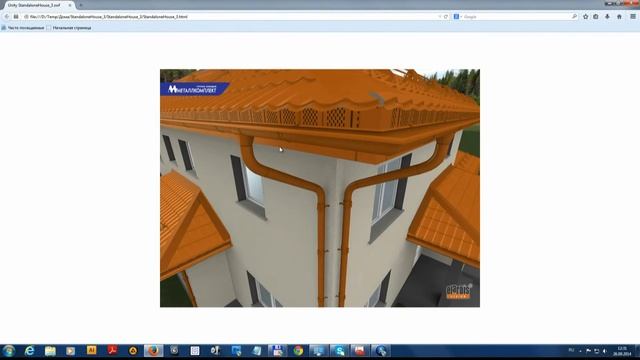640x360 pixels.
Task: Open the Firefox hamburger menu
Action: pos(633,17)
